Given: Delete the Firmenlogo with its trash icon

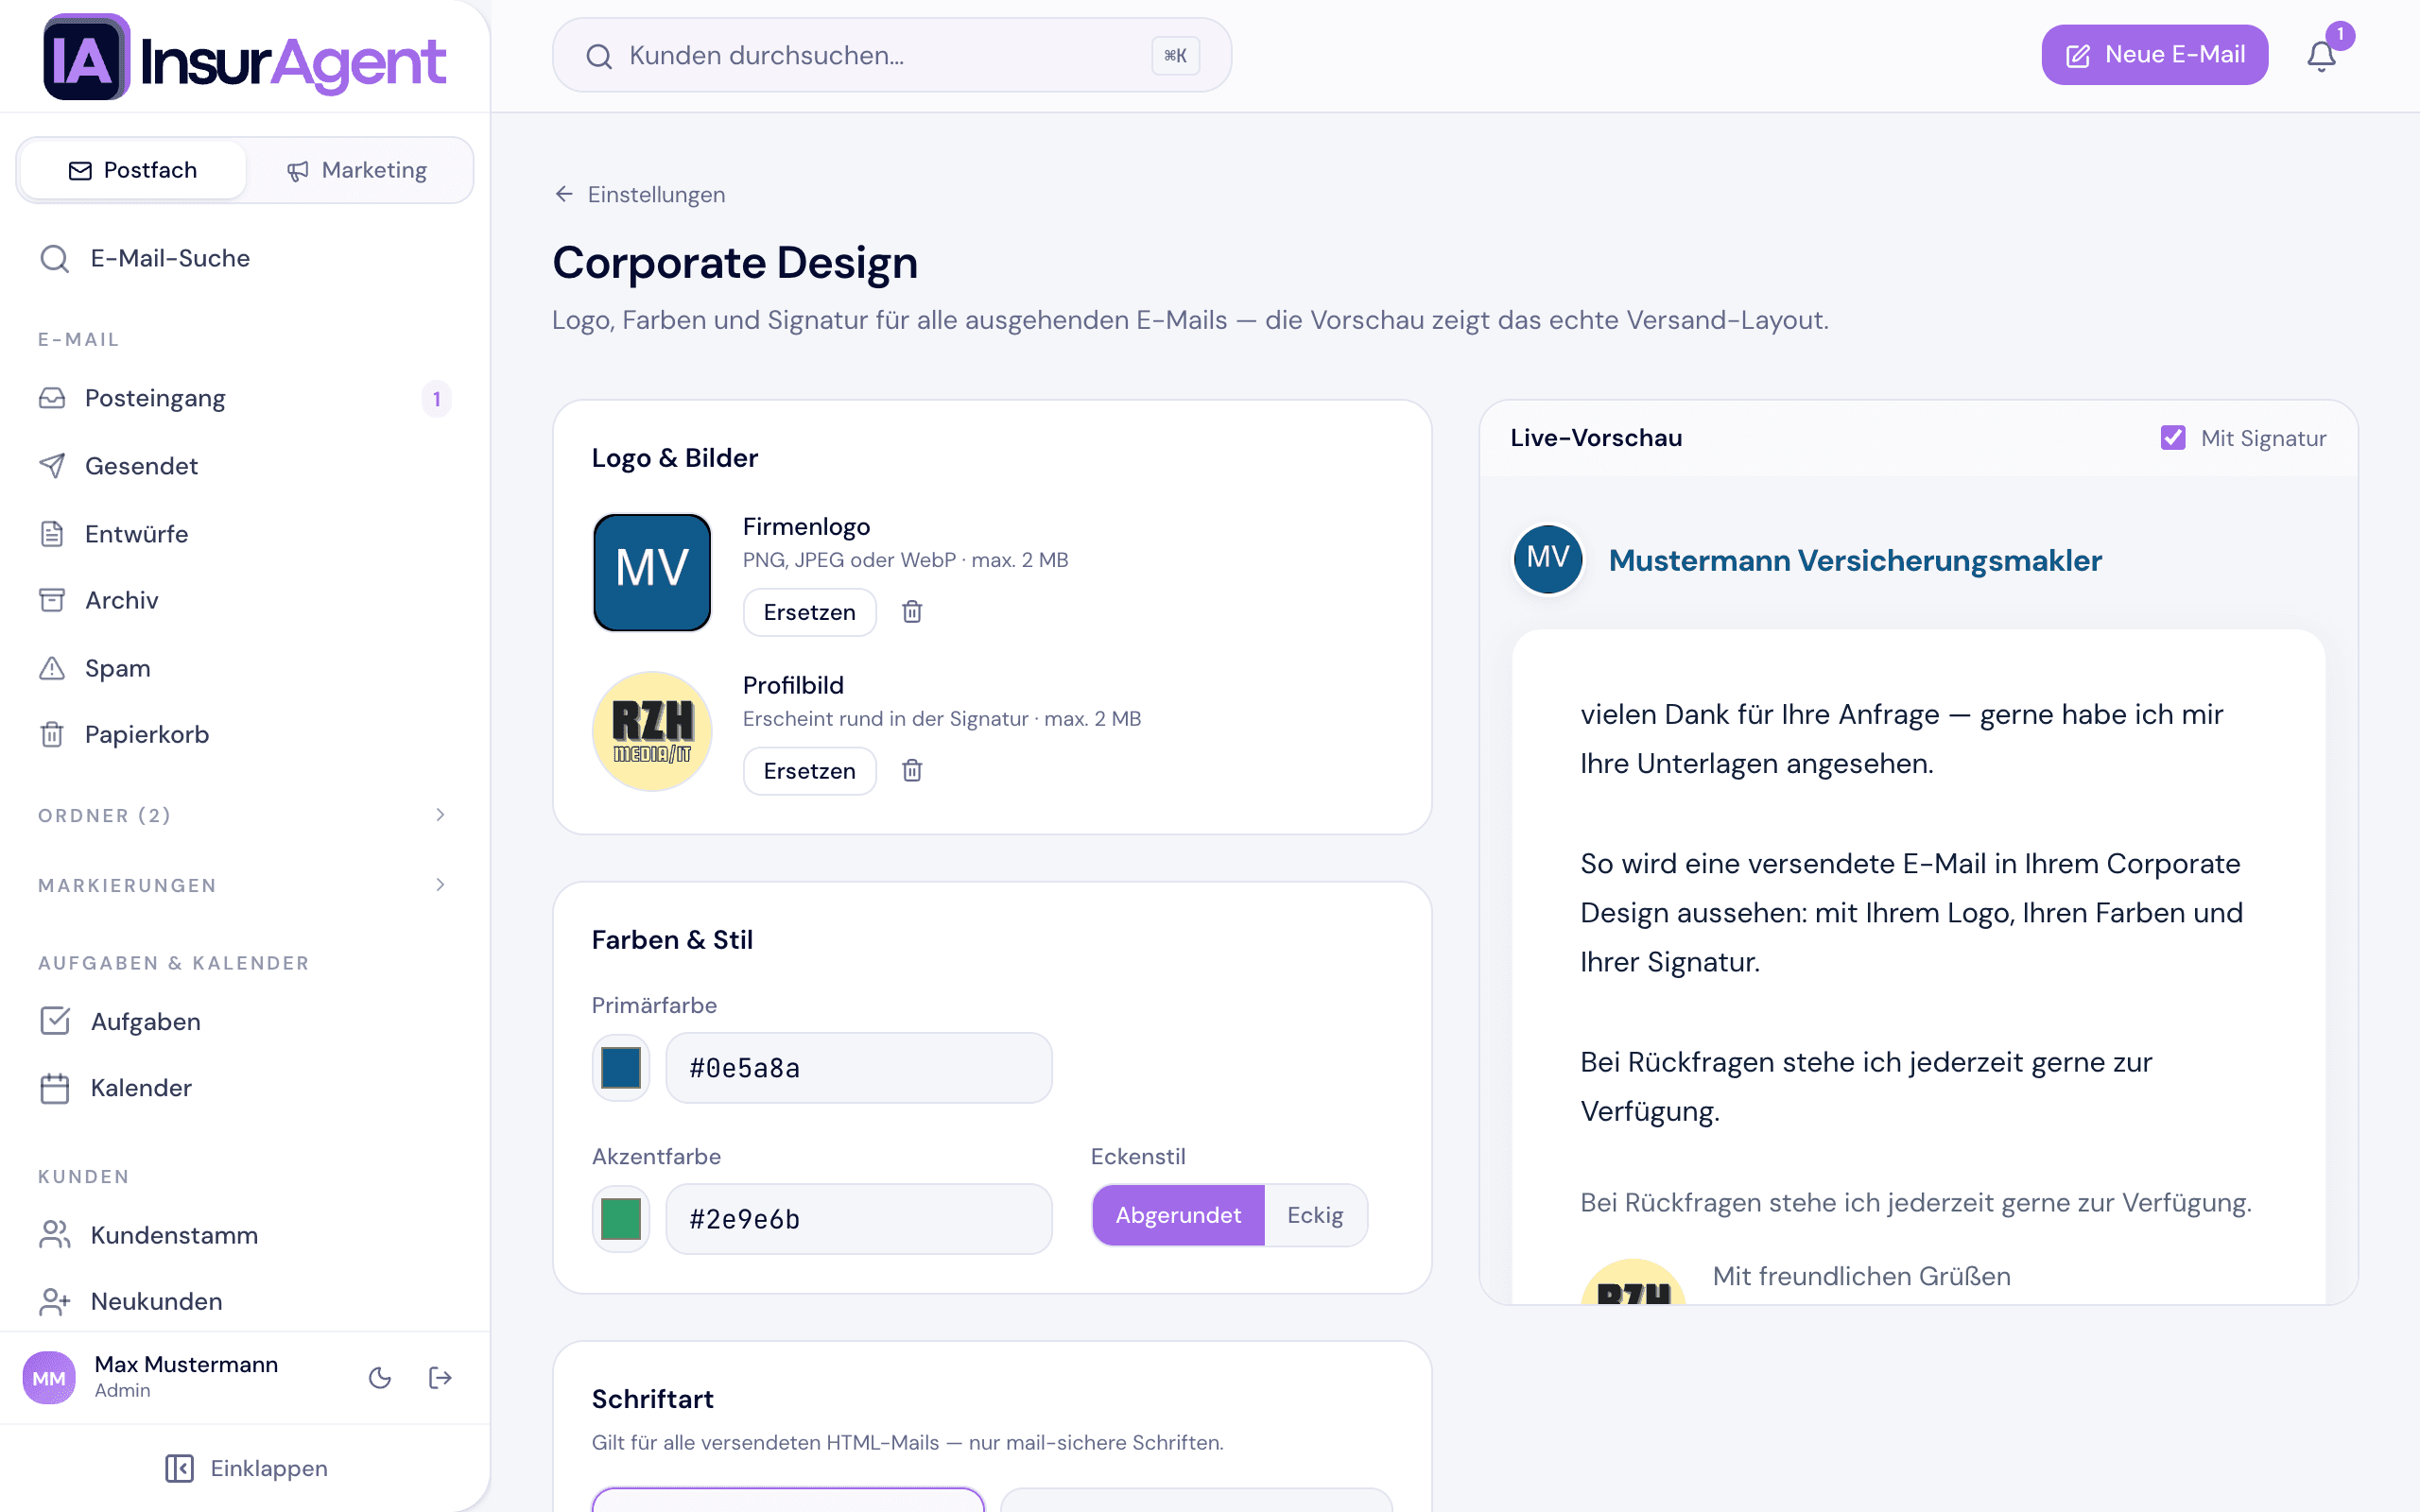Looking at the screenshot, I should tap(912, 612).
